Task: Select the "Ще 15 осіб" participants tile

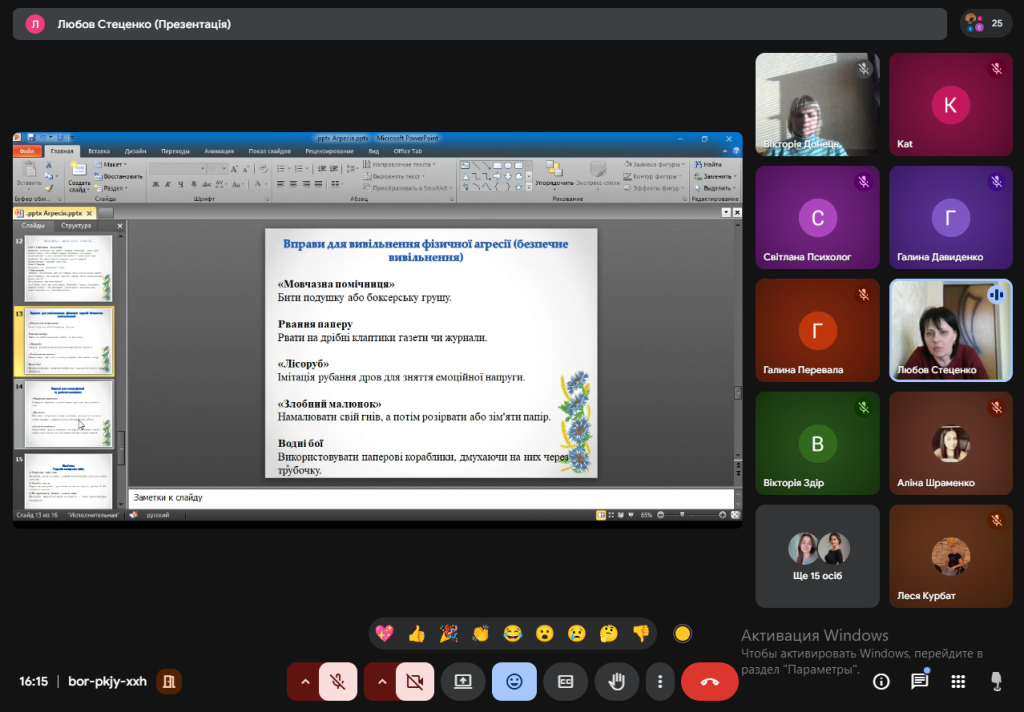Action: pyautogui.click(x=817, y=556)
